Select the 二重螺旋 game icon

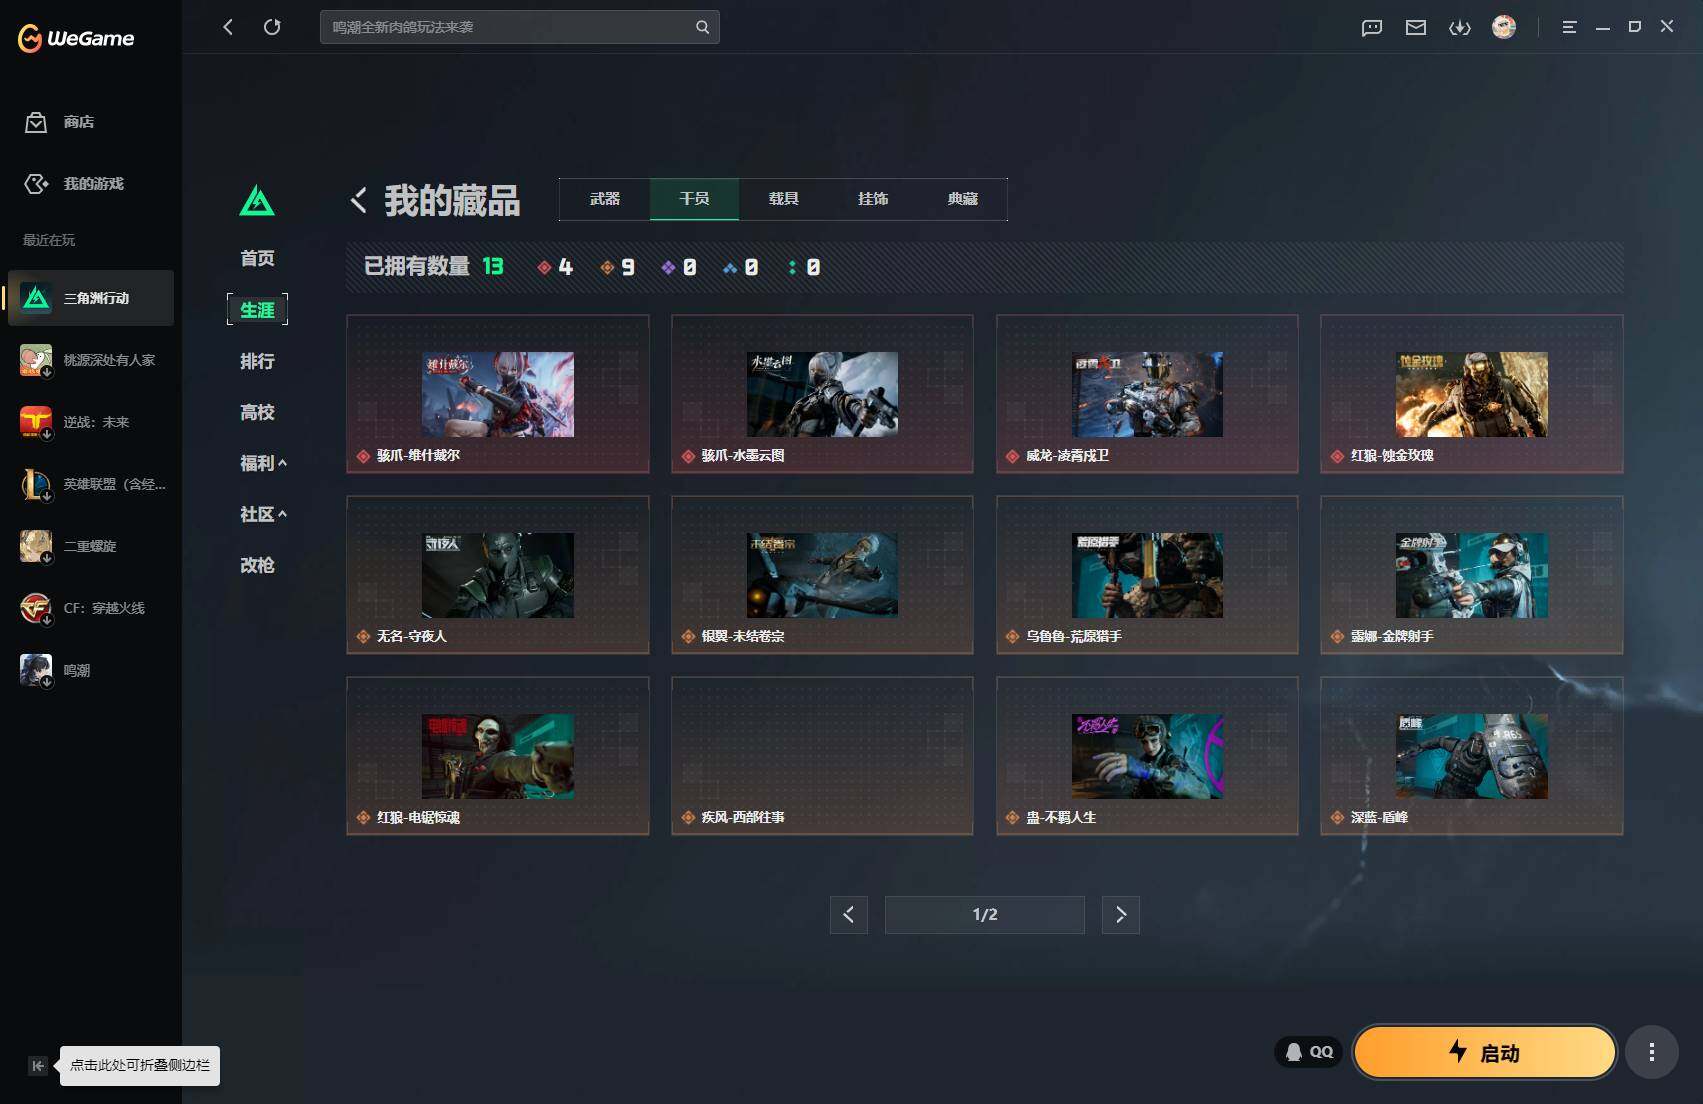pos(36,546)
